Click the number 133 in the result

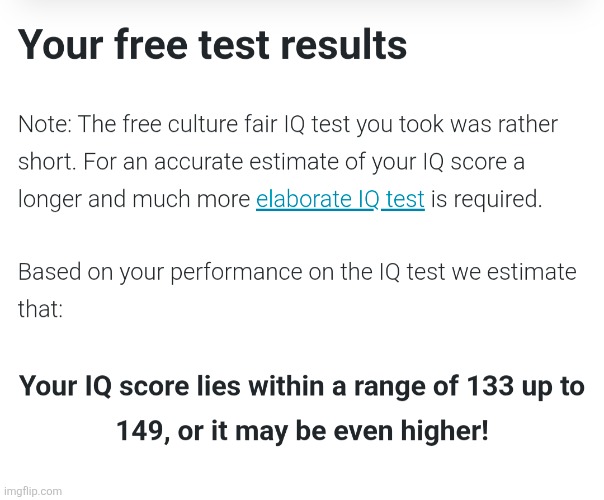(x=490, y=386)
